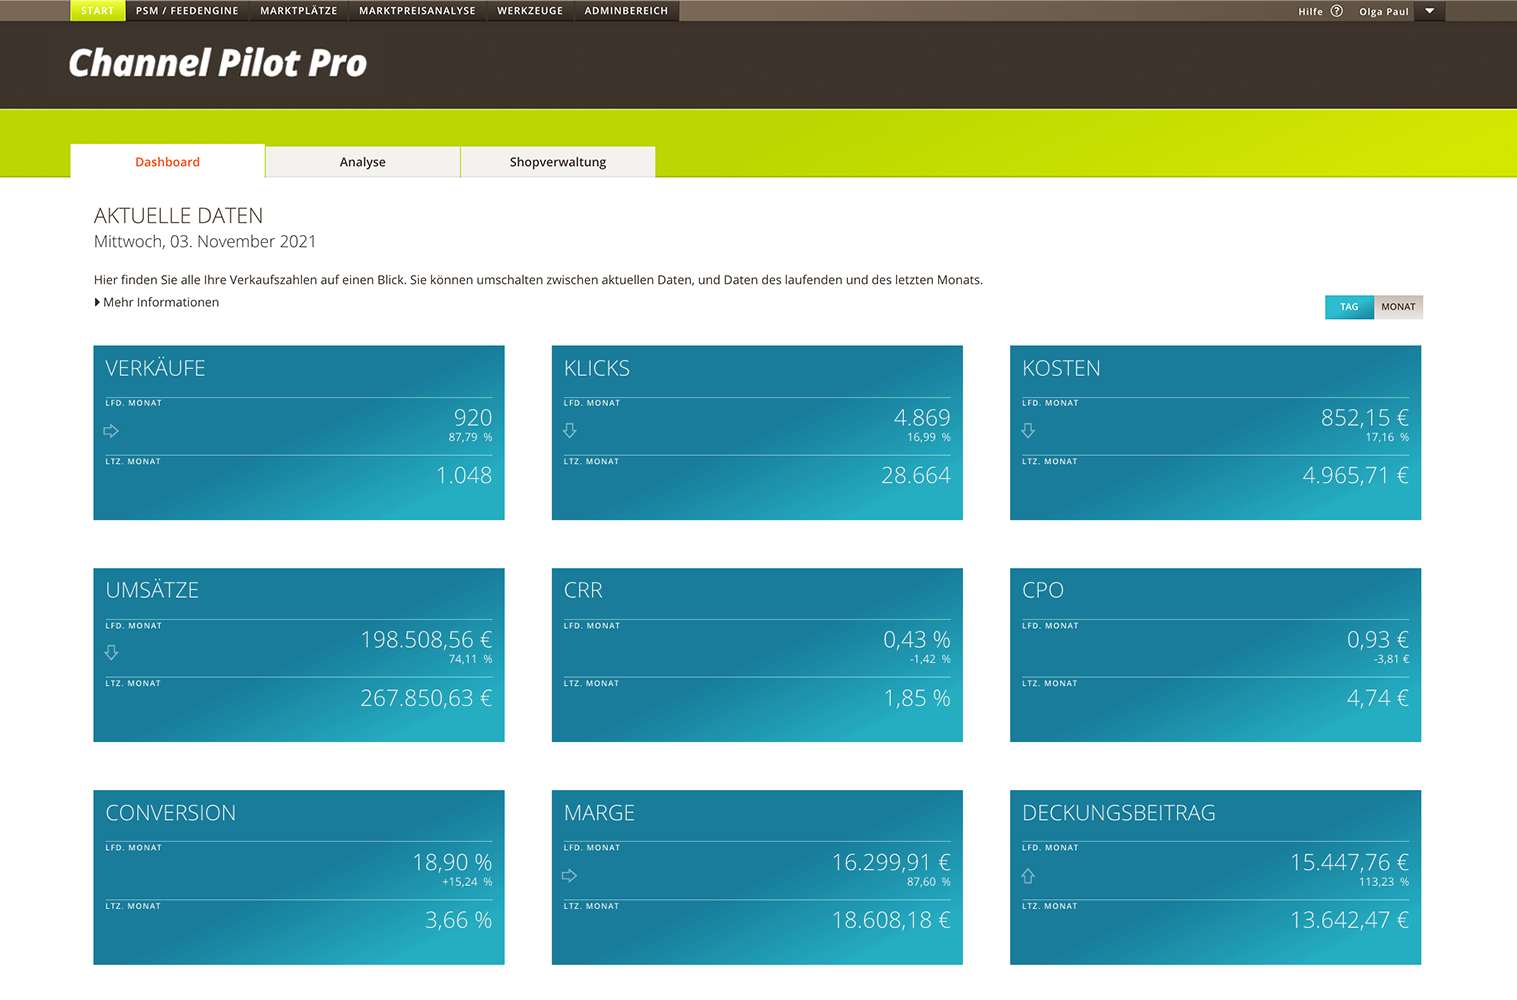The image size is (1517, 1000).
Task: Go to the Shopverwaltung tab
Action: [x=558, y=162]
